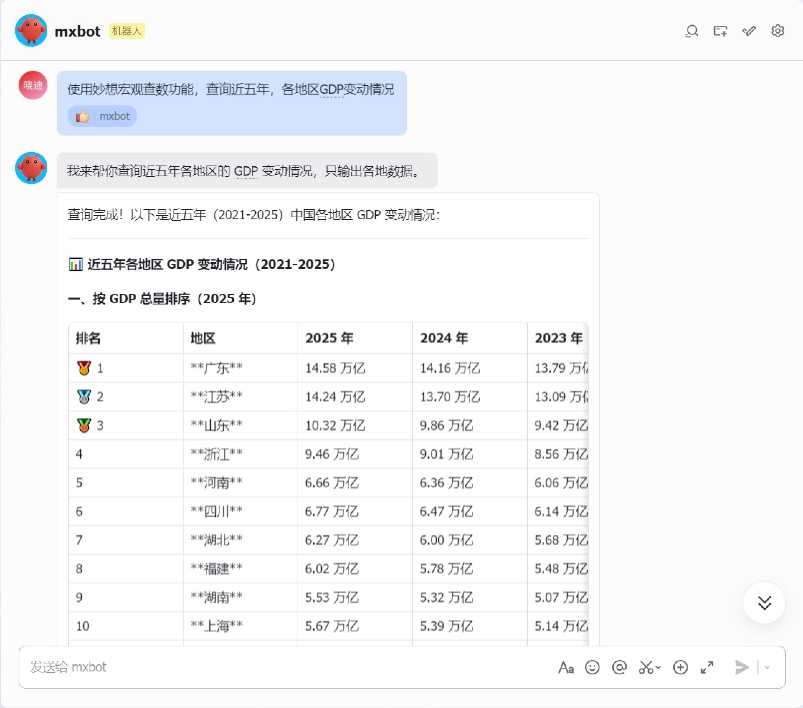Click the add-to-new-window icon in header

pyautogui.click(x=720, y=31)
